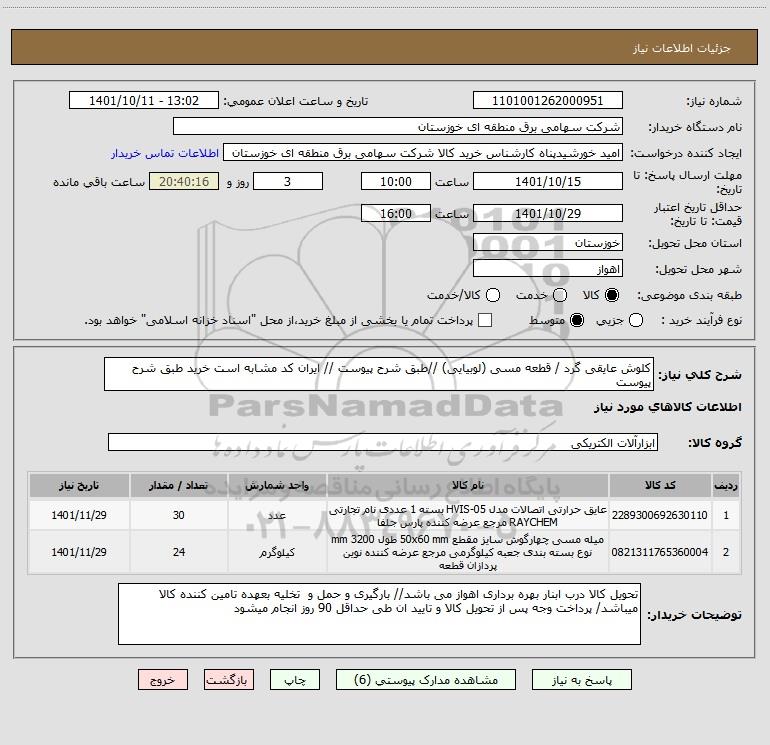Select the خدمت radio button

click(560, 295)
